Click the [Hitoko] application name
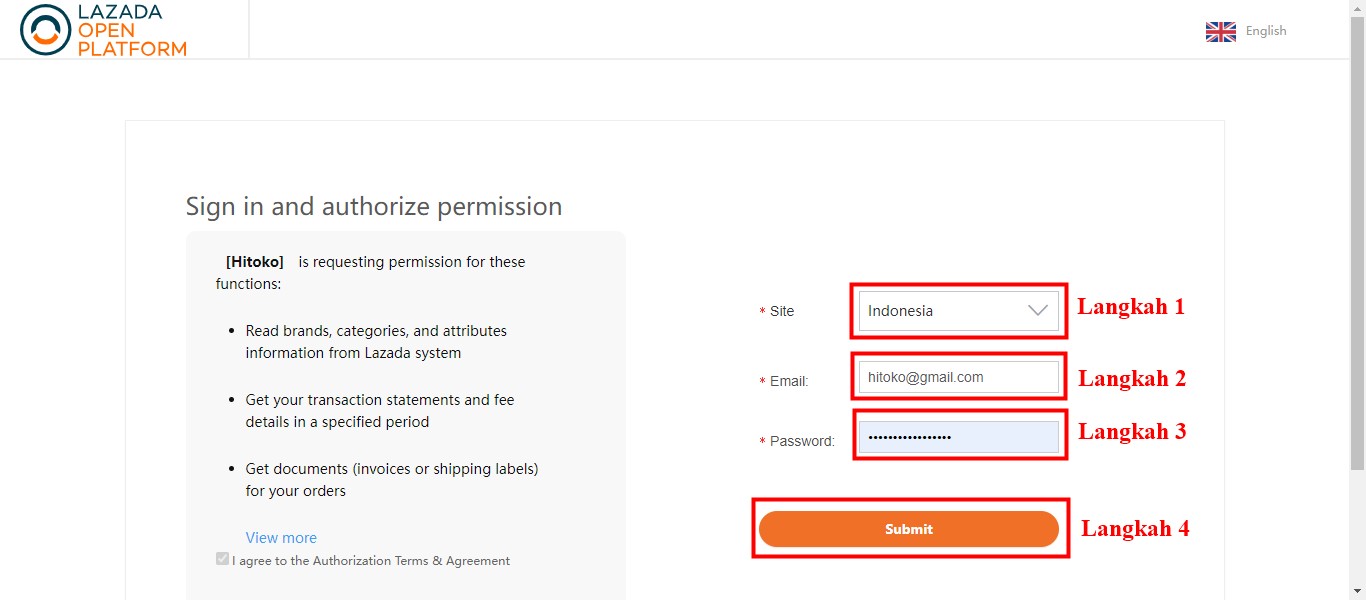The image size is (1366, 600). tap(255, 262)
